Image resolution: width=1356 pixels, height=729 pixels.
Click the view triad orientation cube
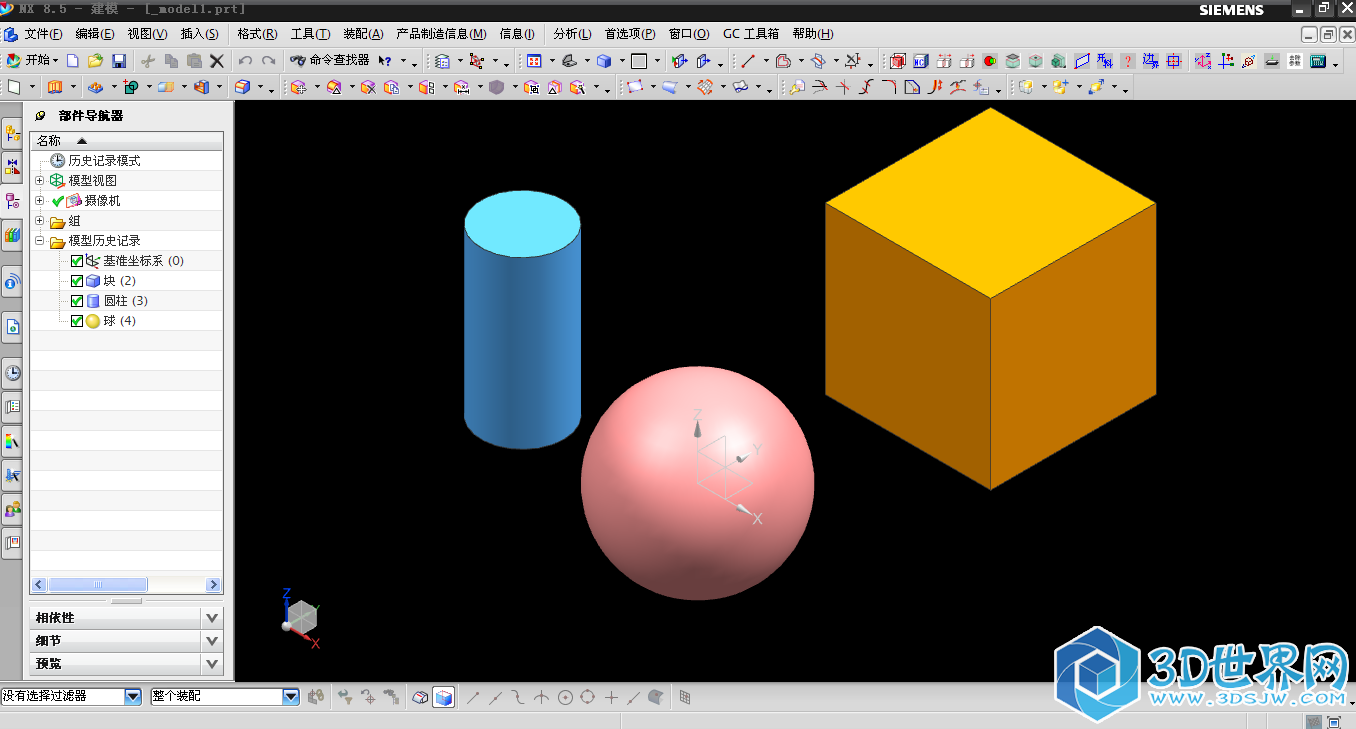(301, 617)
